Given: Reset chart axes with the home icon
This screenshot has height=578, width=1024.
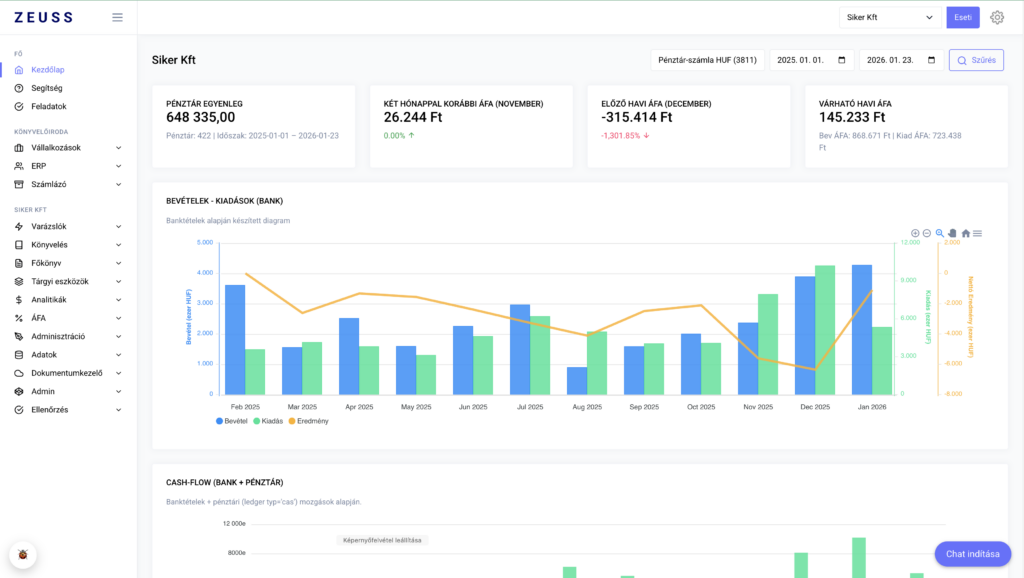Looking at the screenshot, I should coord(966,234).
